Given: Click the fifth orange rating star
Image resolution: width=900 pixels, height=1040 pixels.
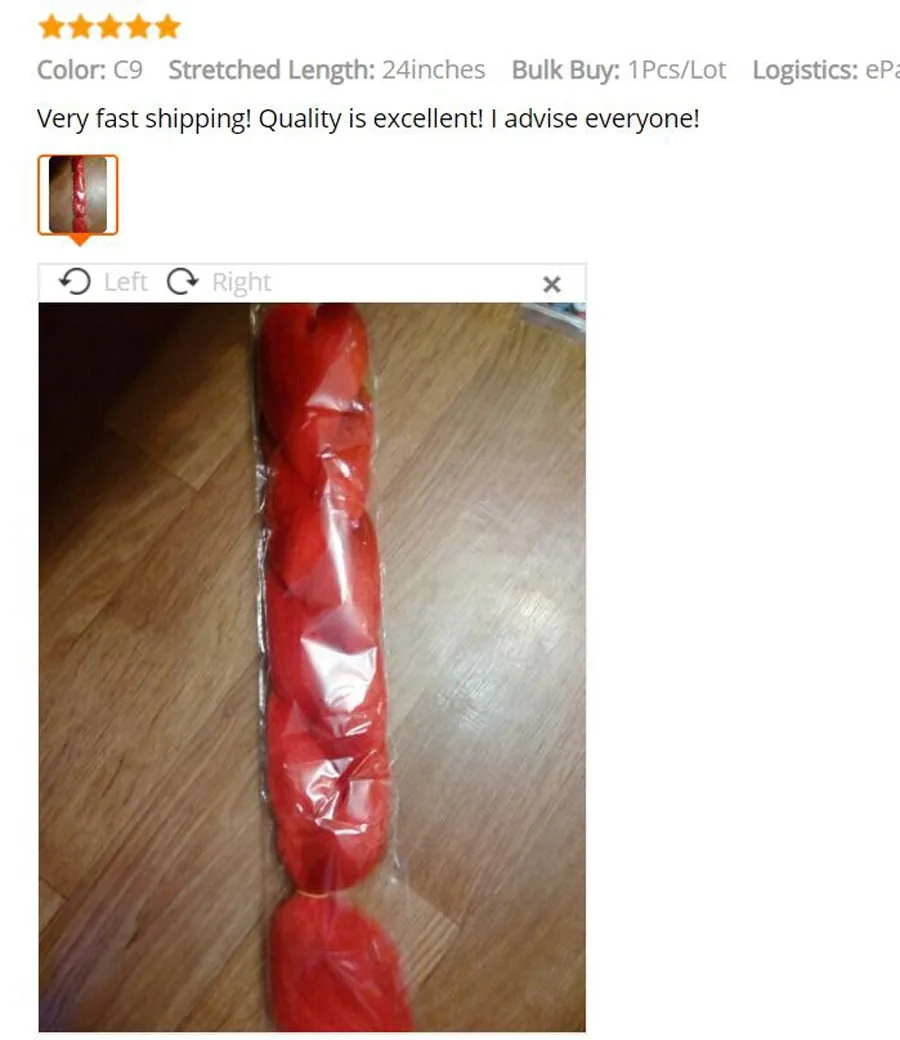Looking at the screenshot, I should point(168,27).
